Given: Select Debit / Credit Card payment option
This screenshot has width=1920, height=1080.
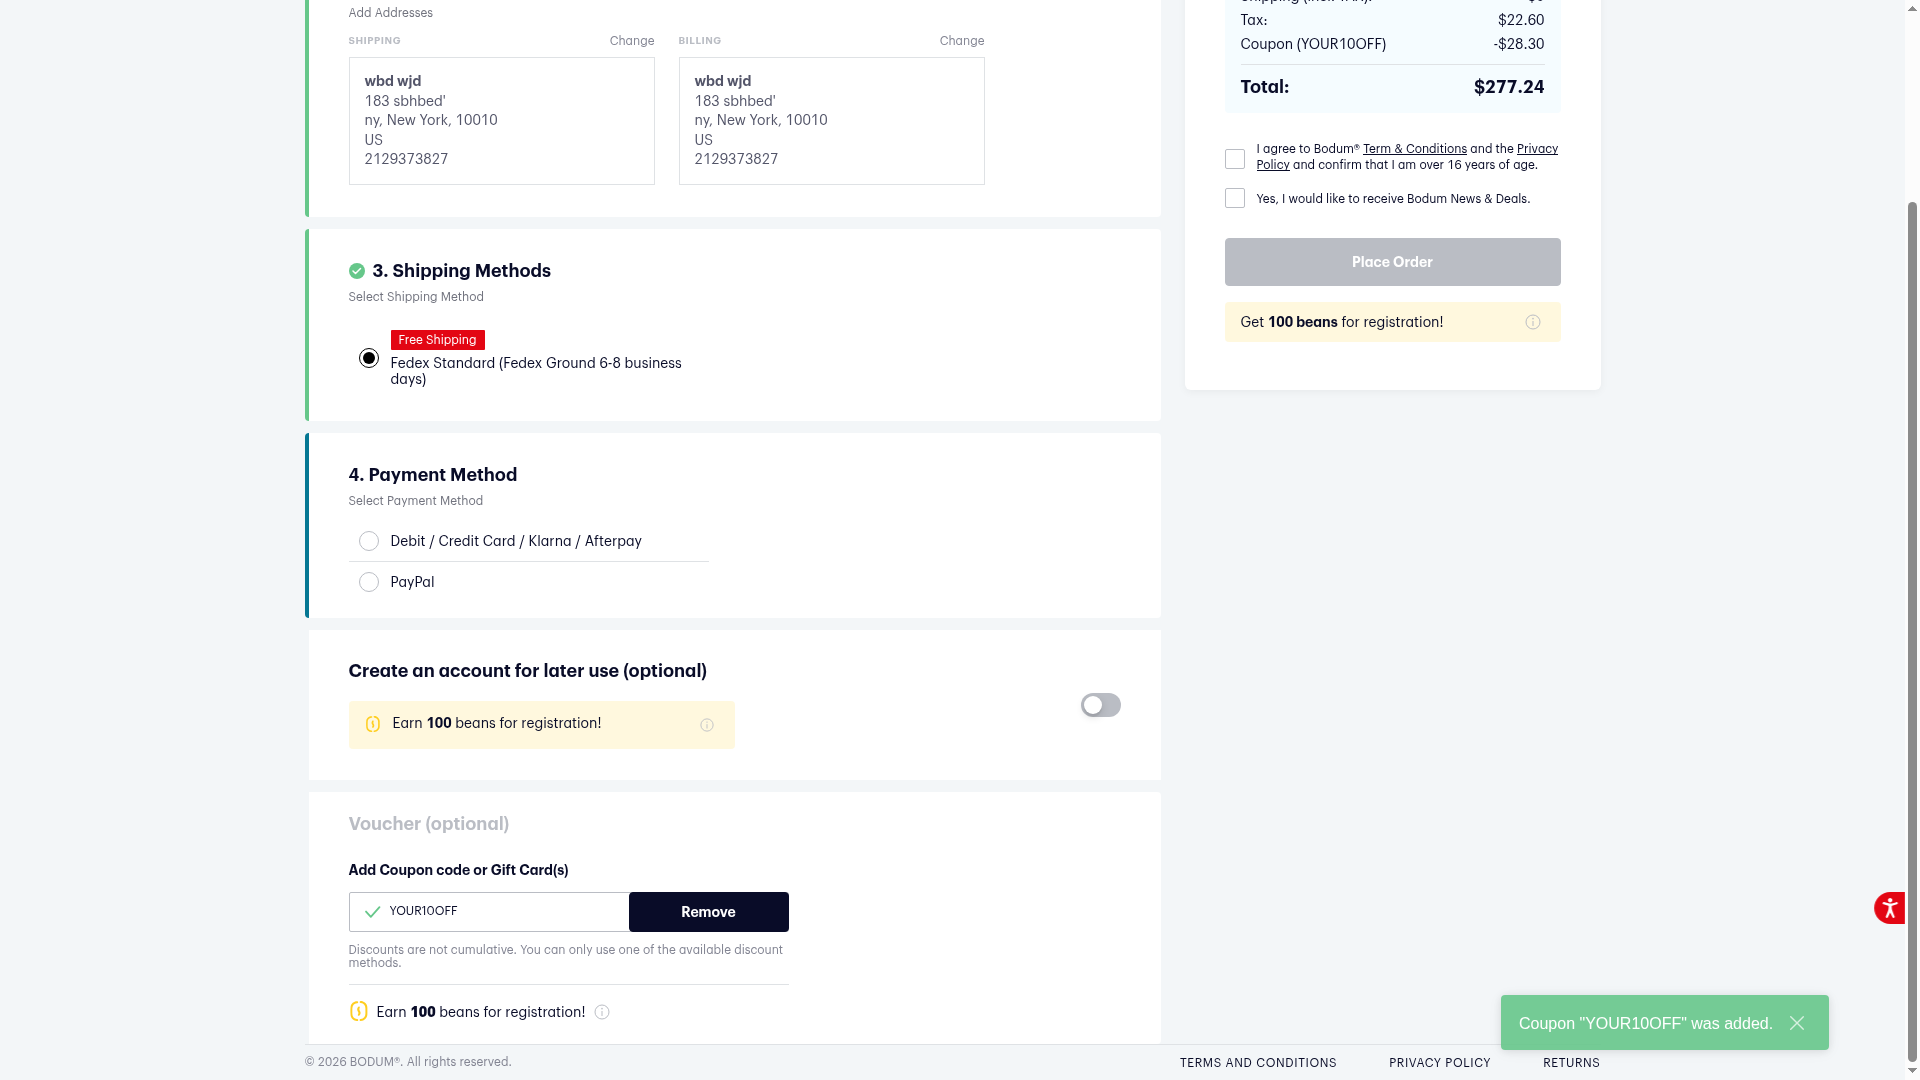Looking at the screenshot, I should (x=369, y=541).
